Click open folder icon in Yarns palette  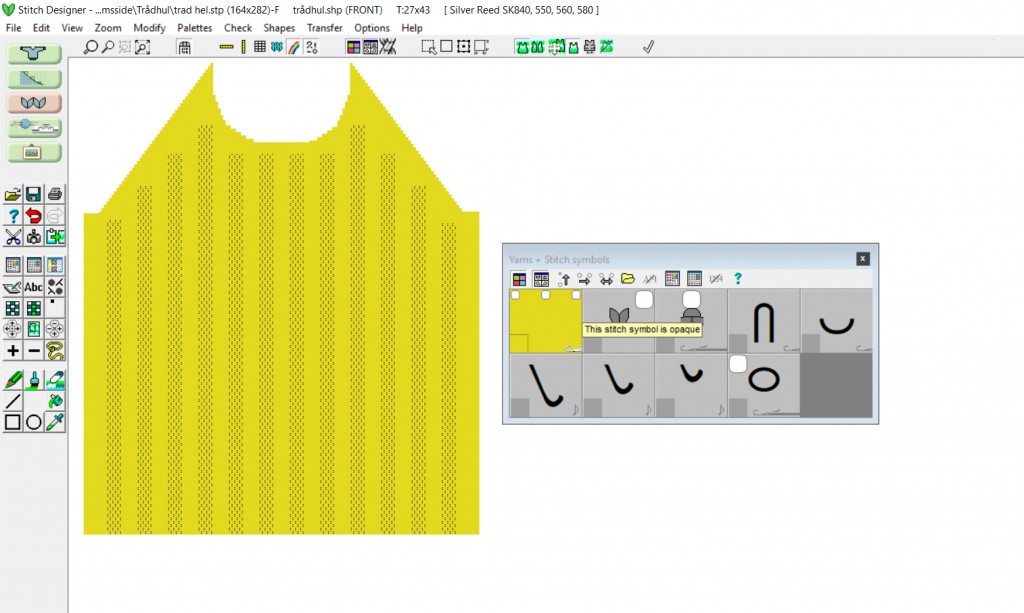(x=628, y=279)
